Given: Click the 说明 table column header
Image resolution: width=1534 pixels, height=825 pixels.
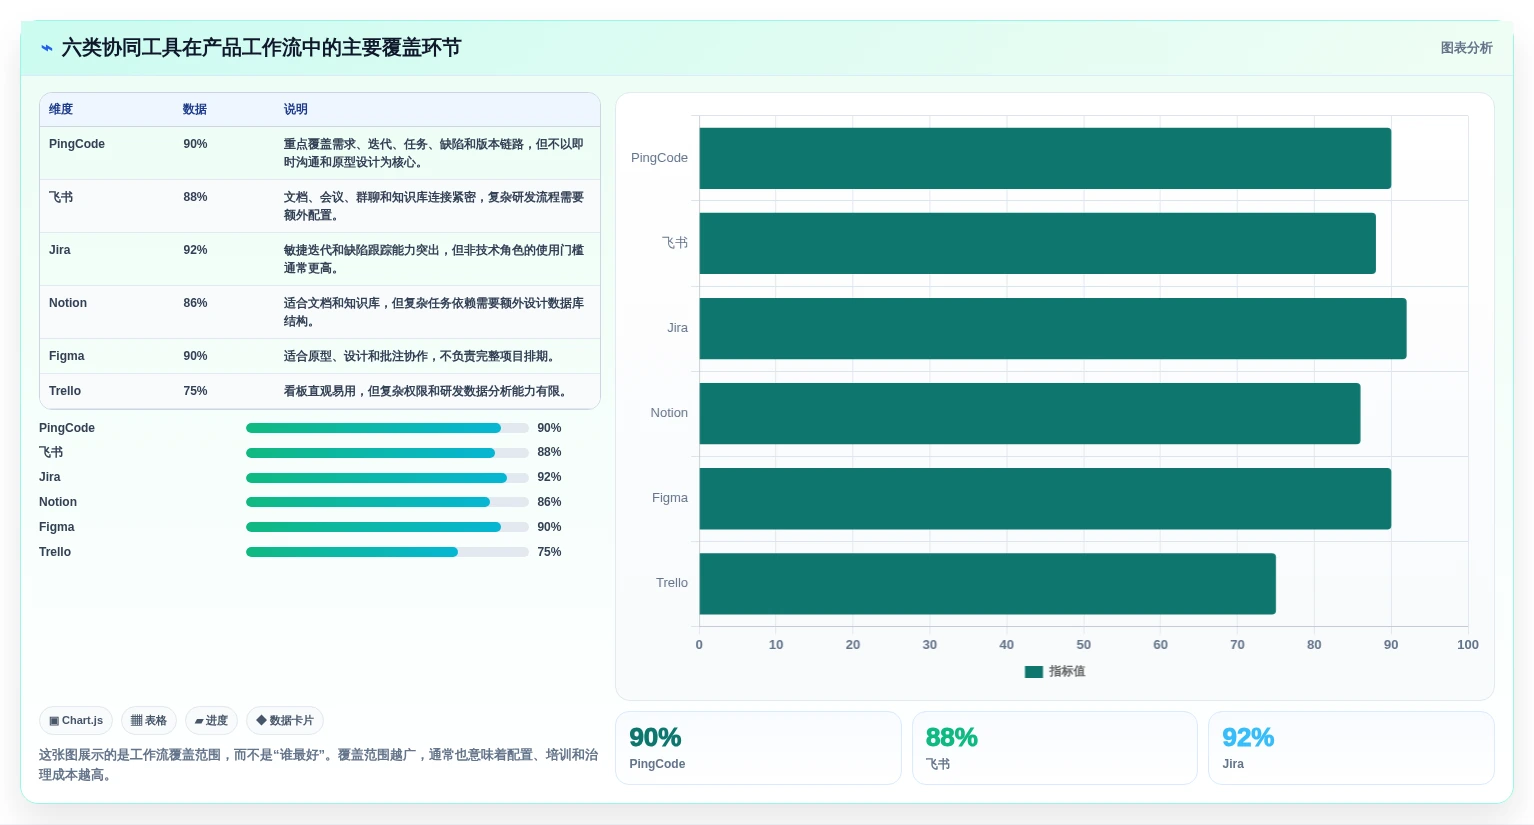Looking at the screenshot, I should [x=295, y=109].
